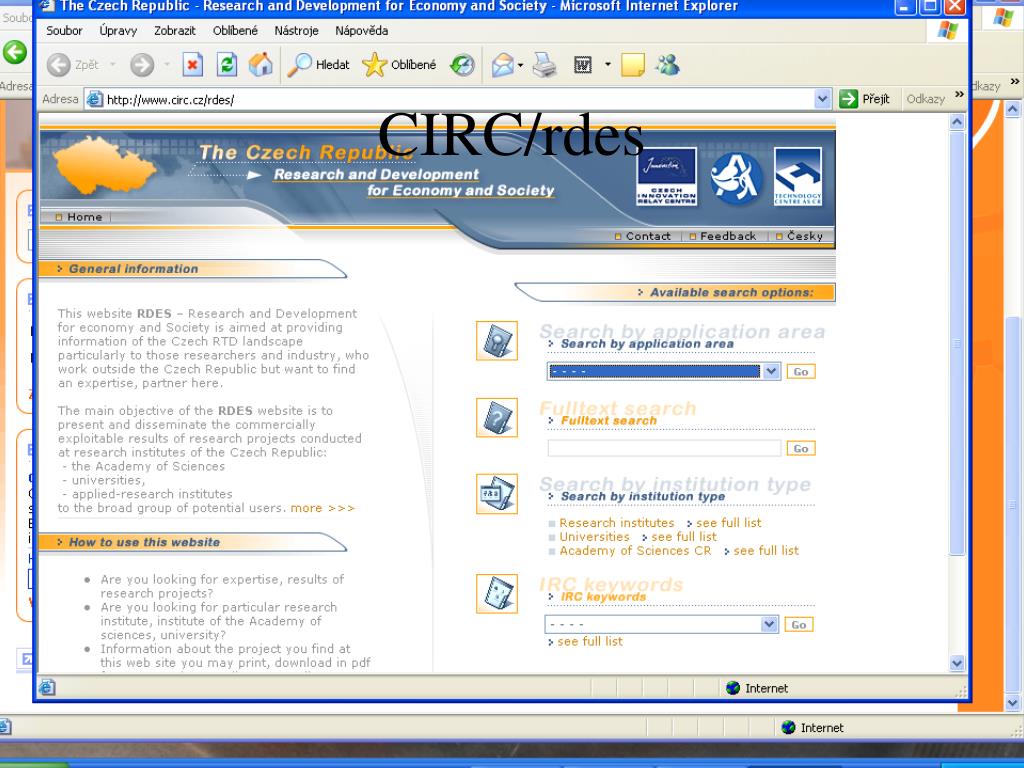Open the yellow Discuss note icon
This screenshot has width=1024, height=768.
click(633, 65)
